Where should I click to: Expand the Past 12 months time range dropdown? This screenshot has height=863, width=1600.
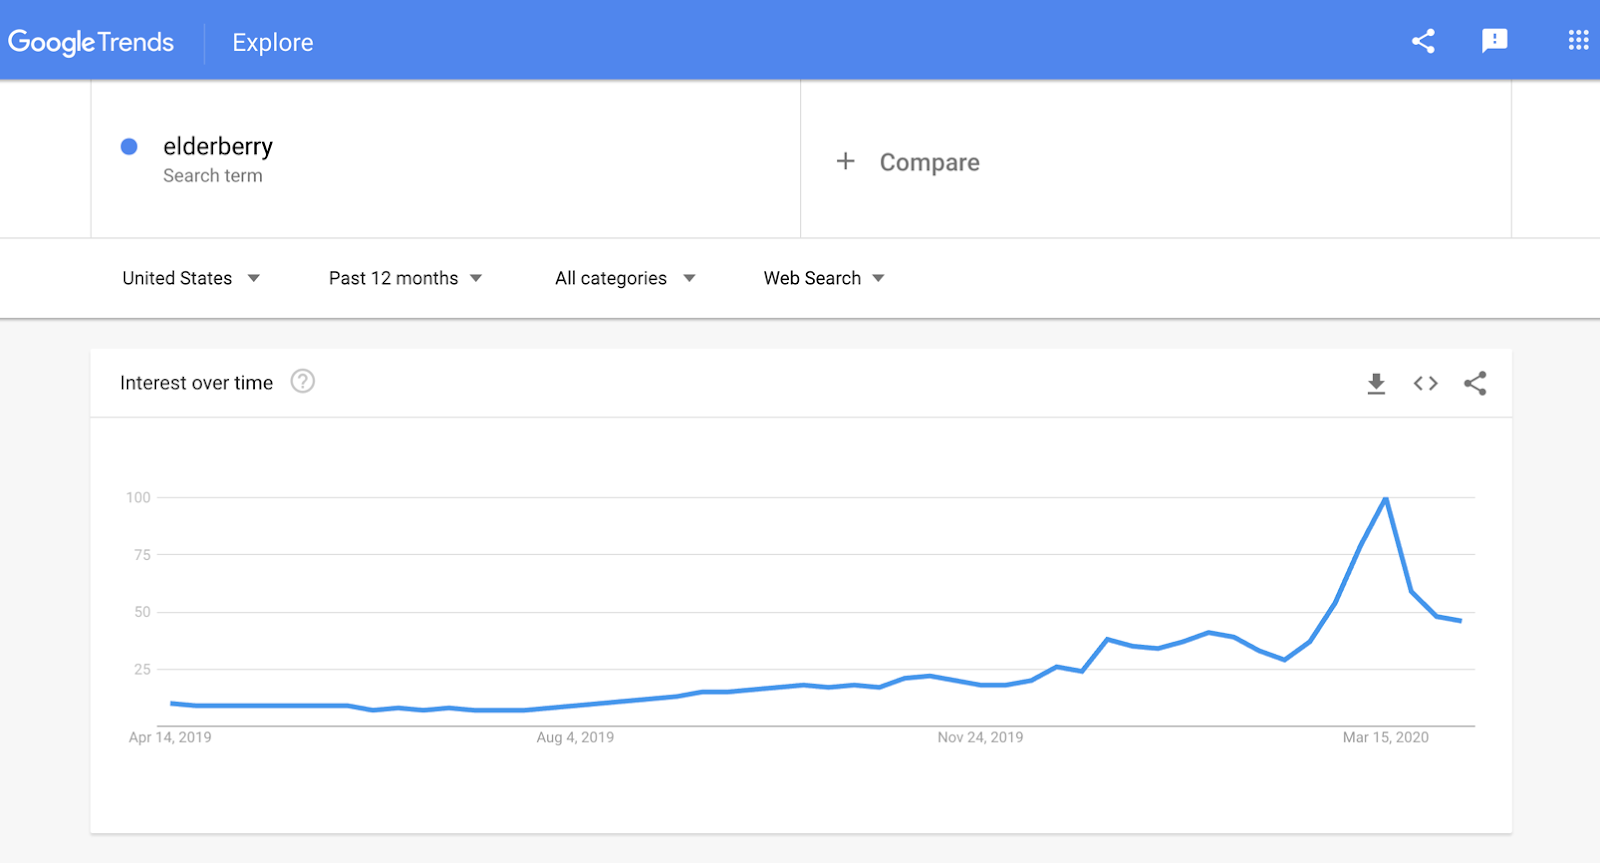click(405, 278)
